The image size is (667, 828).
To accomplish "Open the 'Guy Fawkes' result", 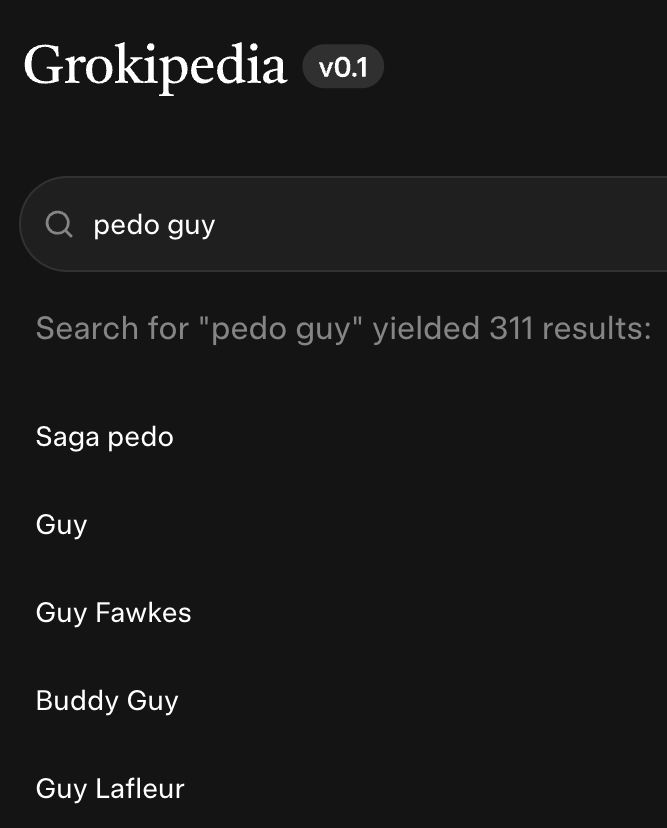I will coord(113,612).
